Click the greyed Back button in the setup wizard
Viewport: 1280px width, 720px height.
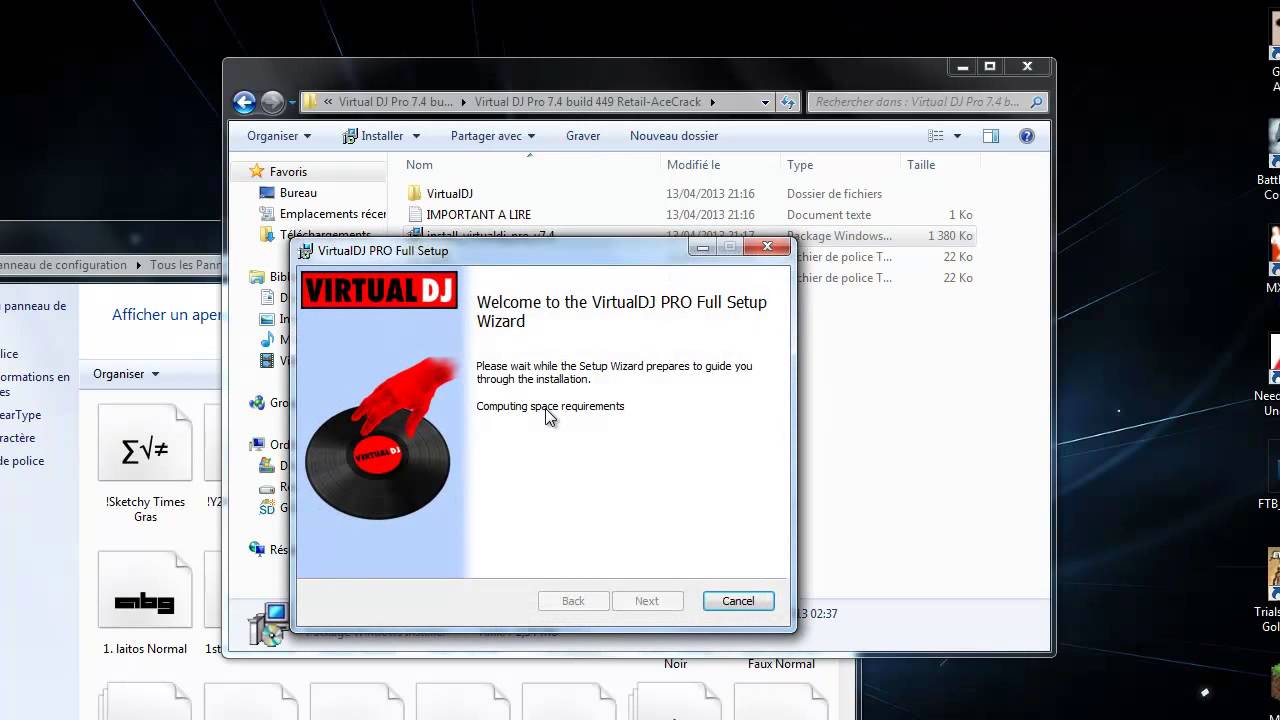click(x=573, y=601)
